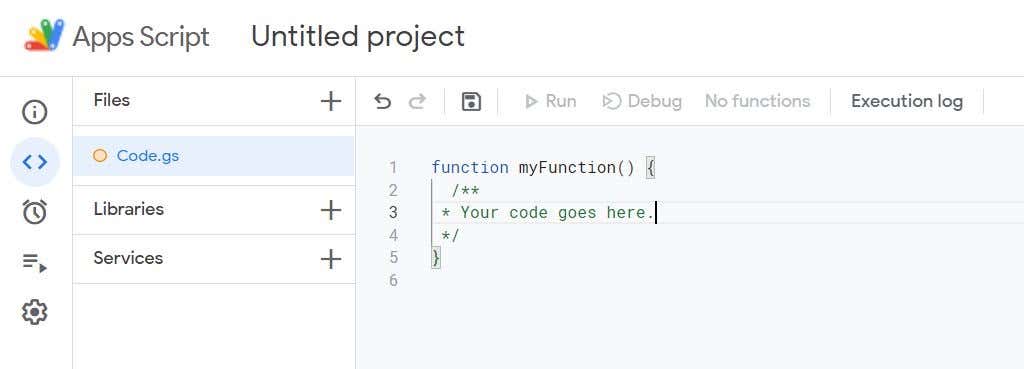1024x369 pixels.
Task: Click the Undo arrow icon
Action: point(383,101)
